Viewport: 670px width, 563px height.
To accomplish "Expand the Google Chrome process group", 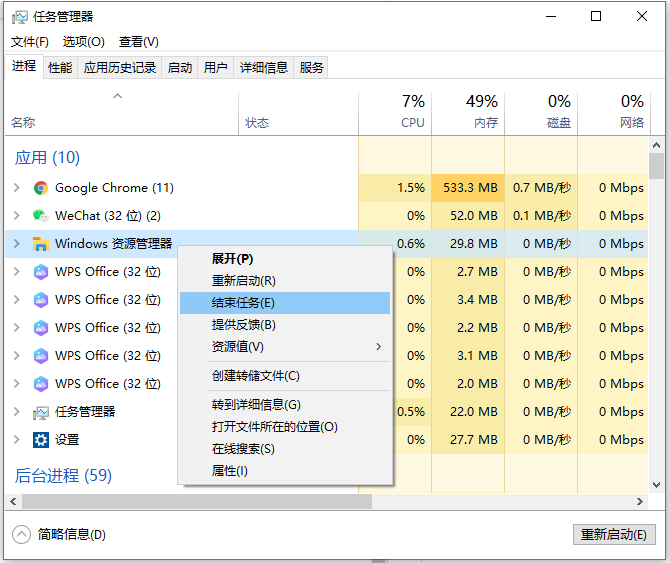I will pyautogui.click(x=16, y=188).
